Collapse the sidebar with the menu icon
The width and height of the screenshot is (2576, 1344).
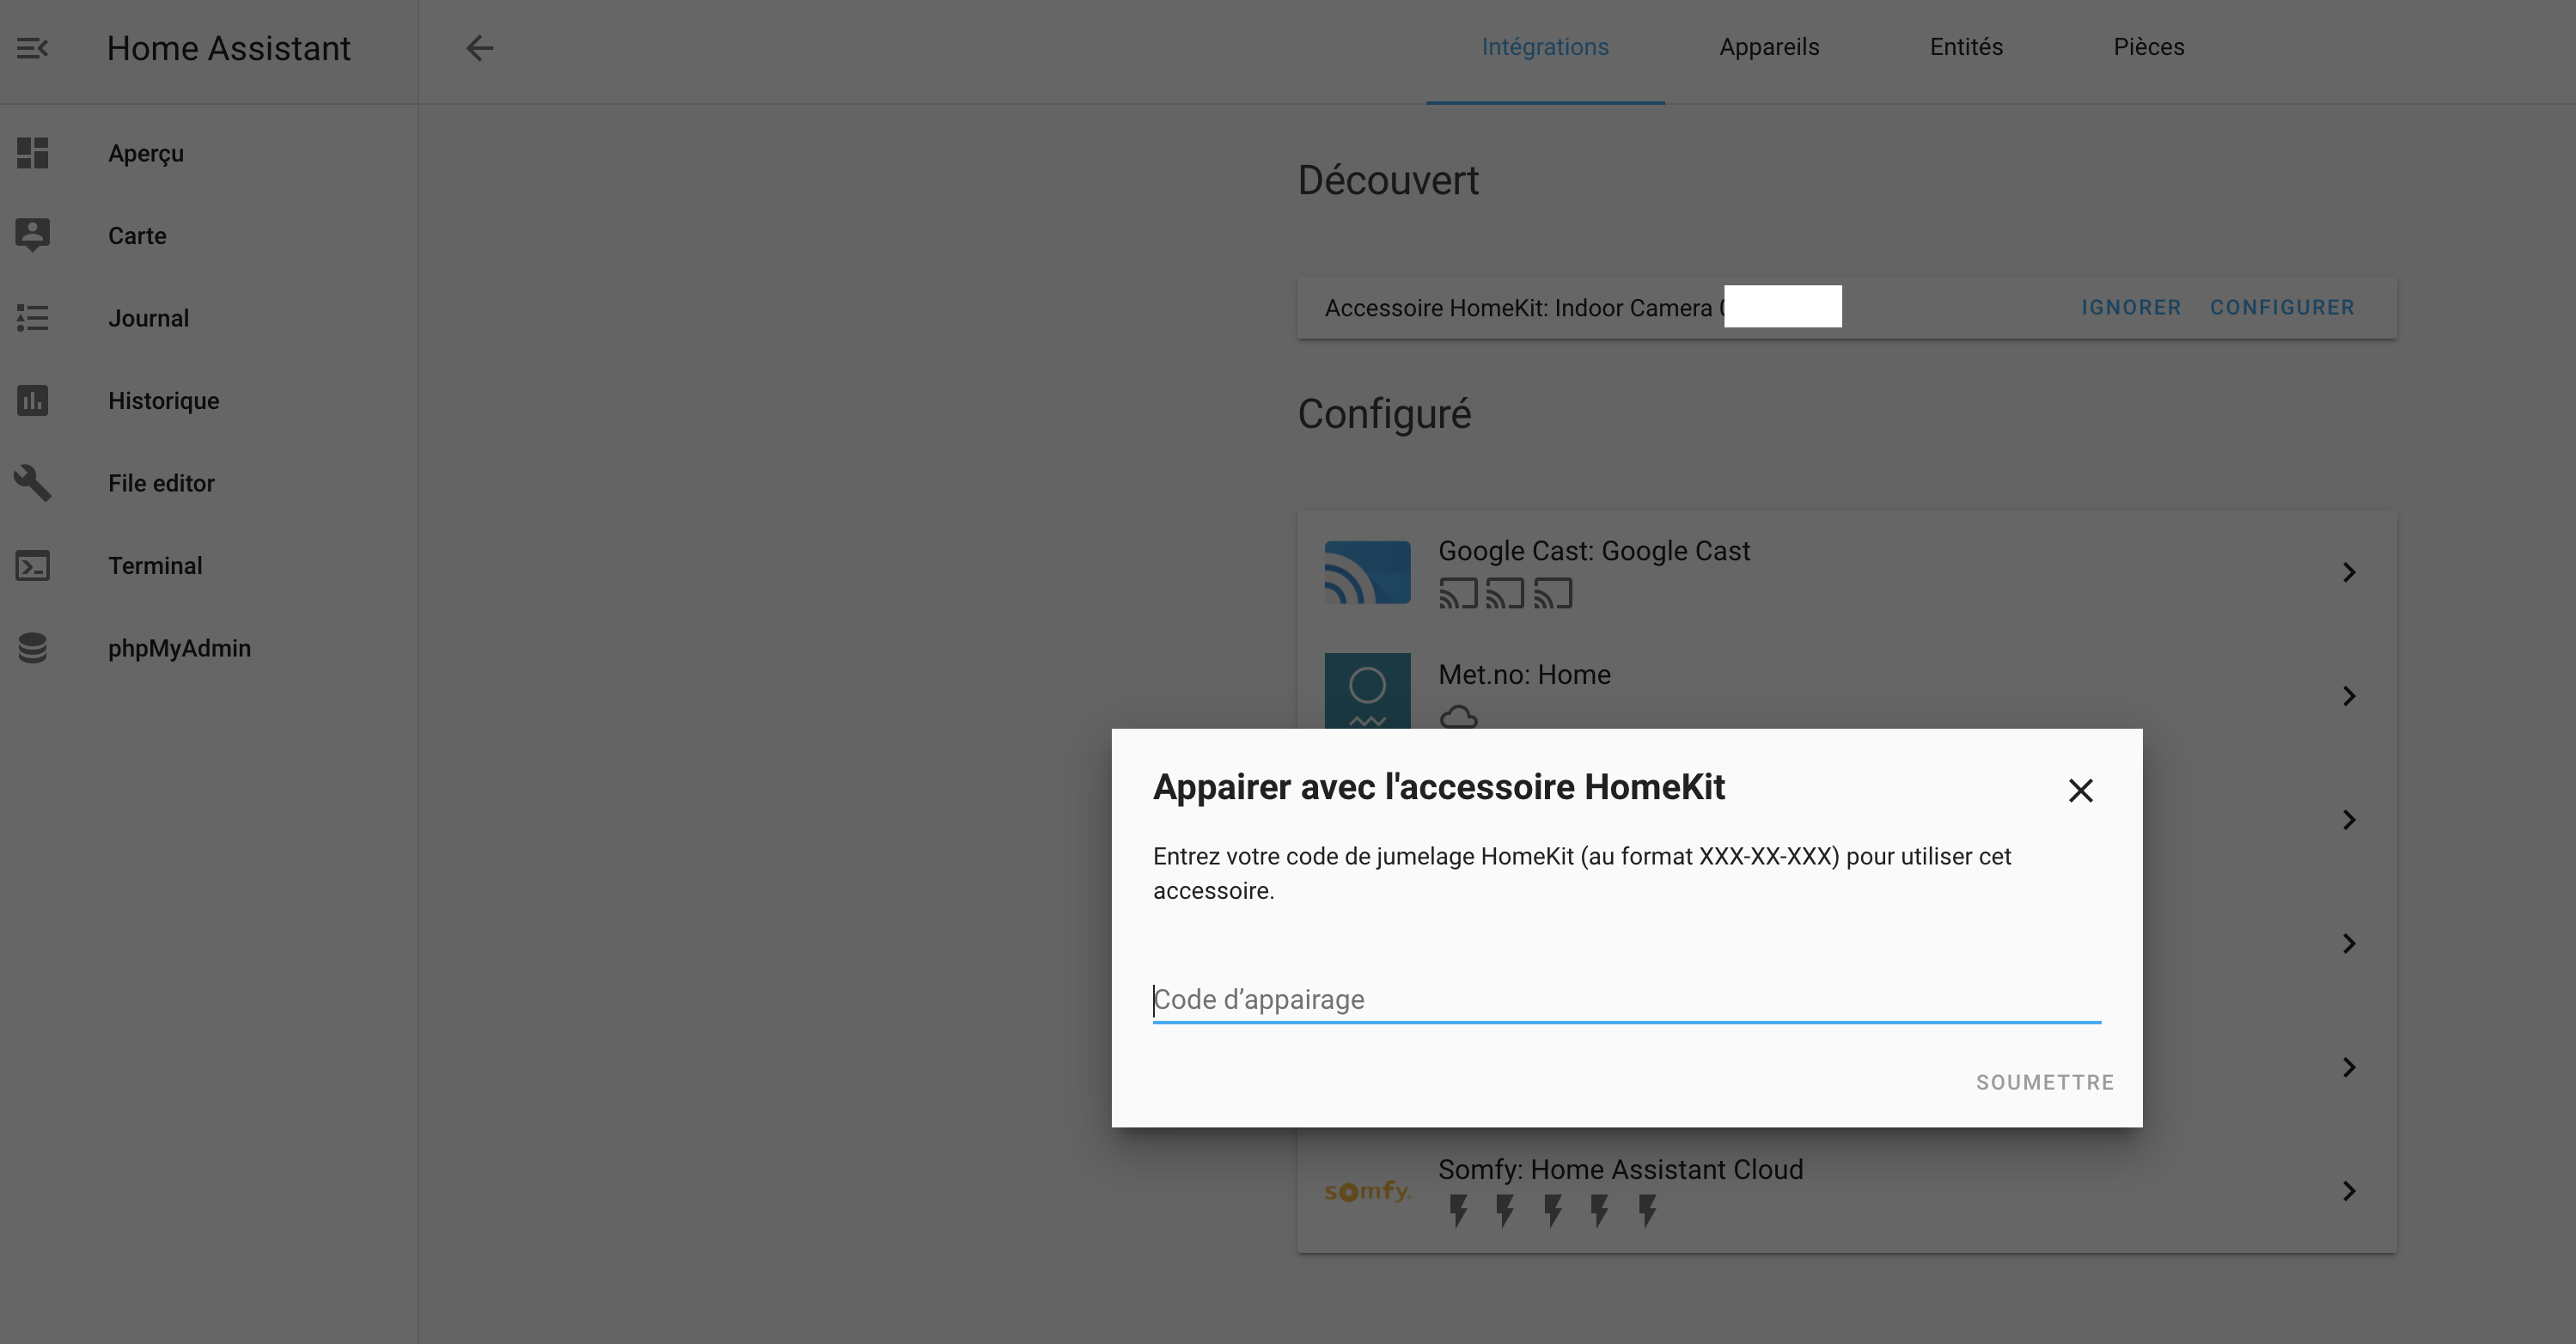coord(32,48)
